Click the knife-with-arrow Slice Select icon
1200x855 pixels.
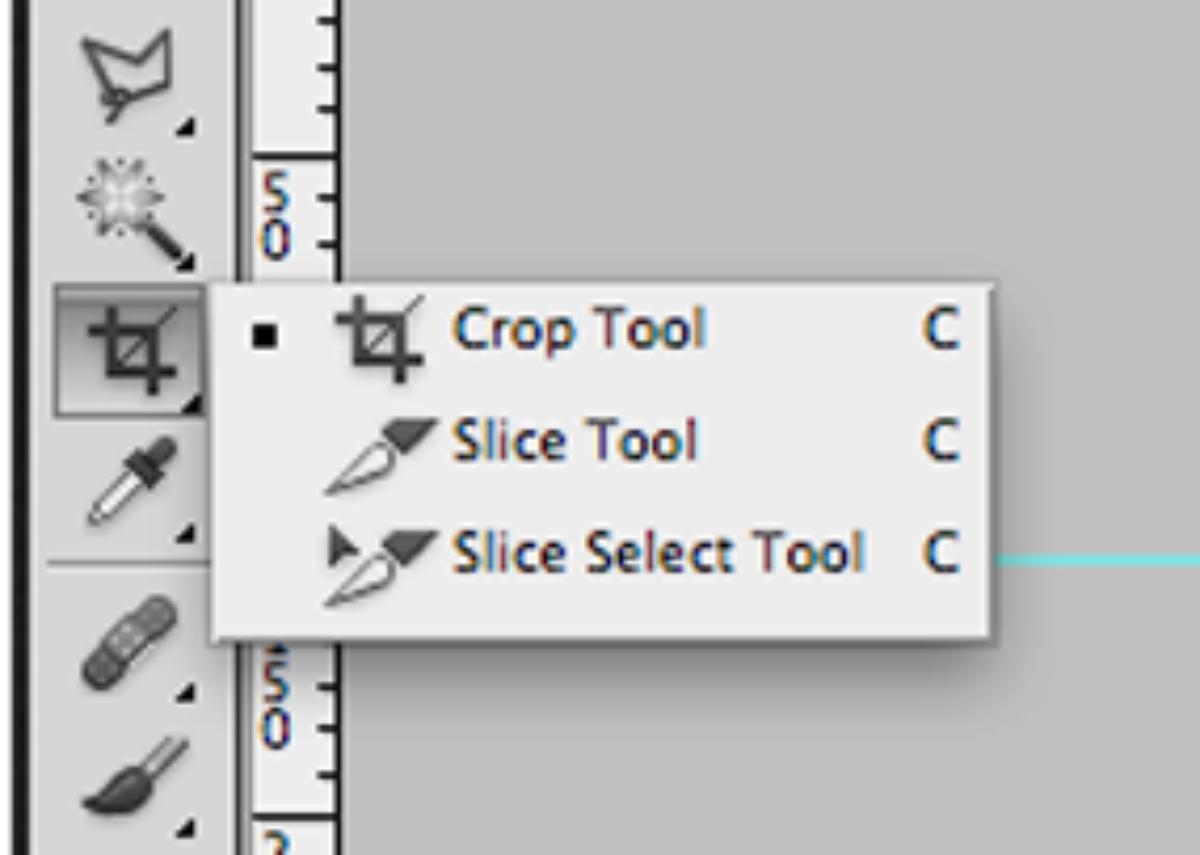(x=381, y=565)
